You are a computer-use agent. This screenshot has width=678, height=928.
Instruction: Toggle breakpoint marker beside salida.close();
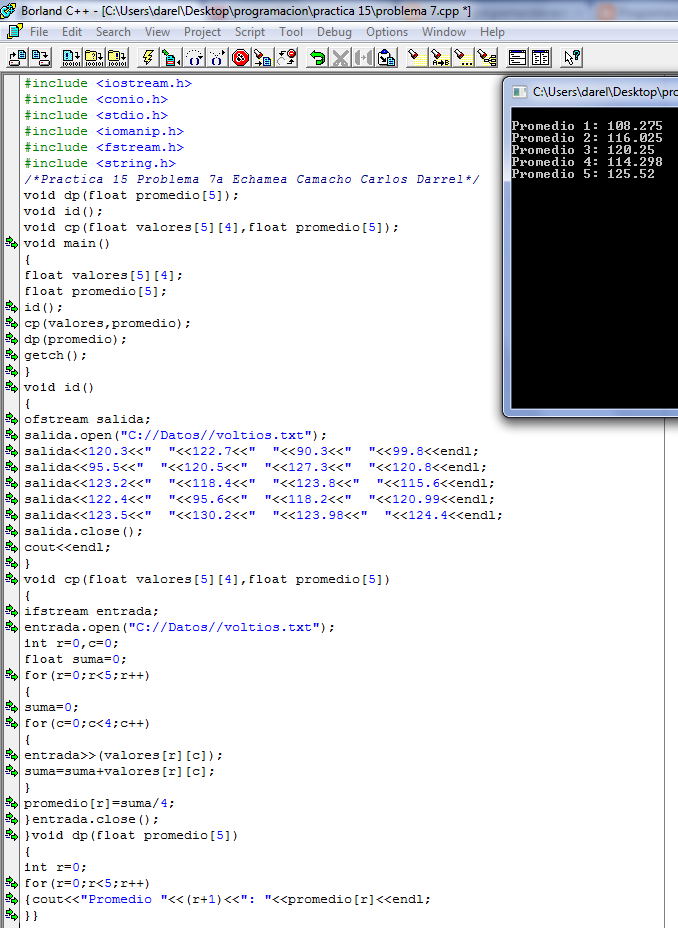[12, 531]
